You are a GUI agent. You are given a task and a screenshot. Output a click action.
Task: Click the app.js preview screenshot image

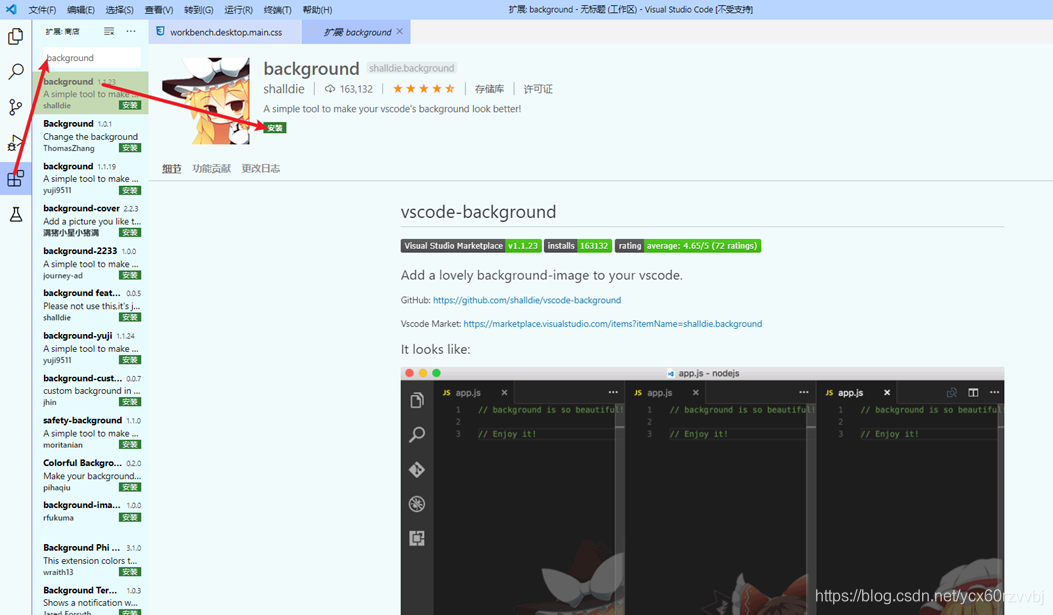[702, 491]
